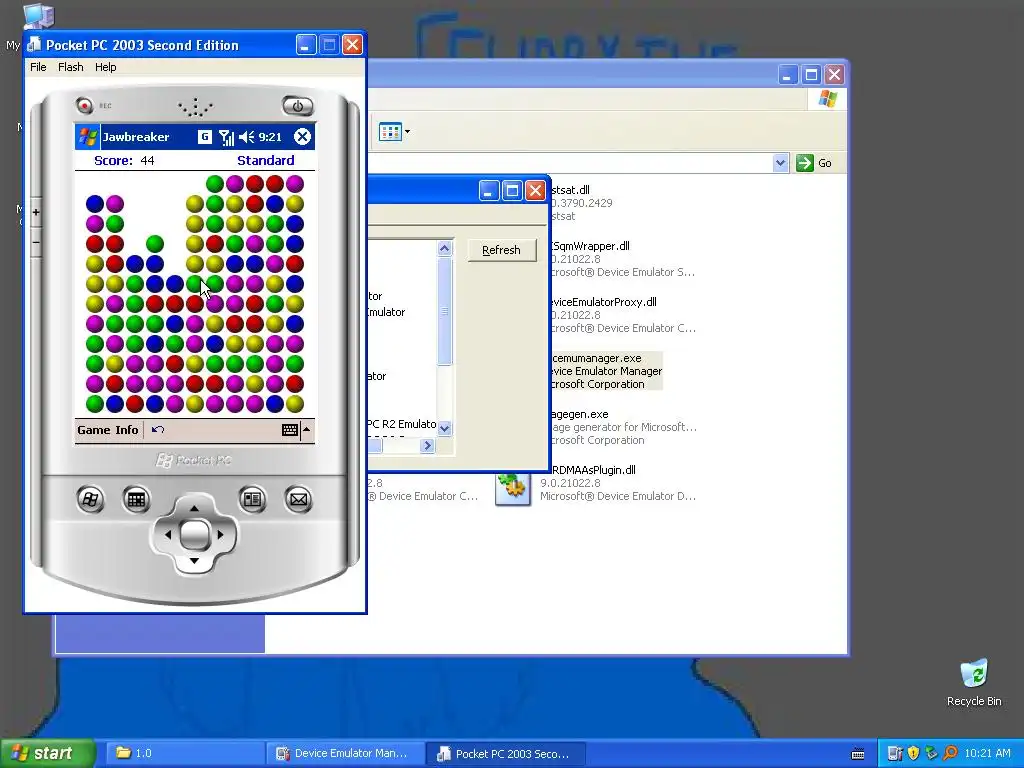Open the Flash menu
1024x768 pixels.
click(x=71, y=67)
